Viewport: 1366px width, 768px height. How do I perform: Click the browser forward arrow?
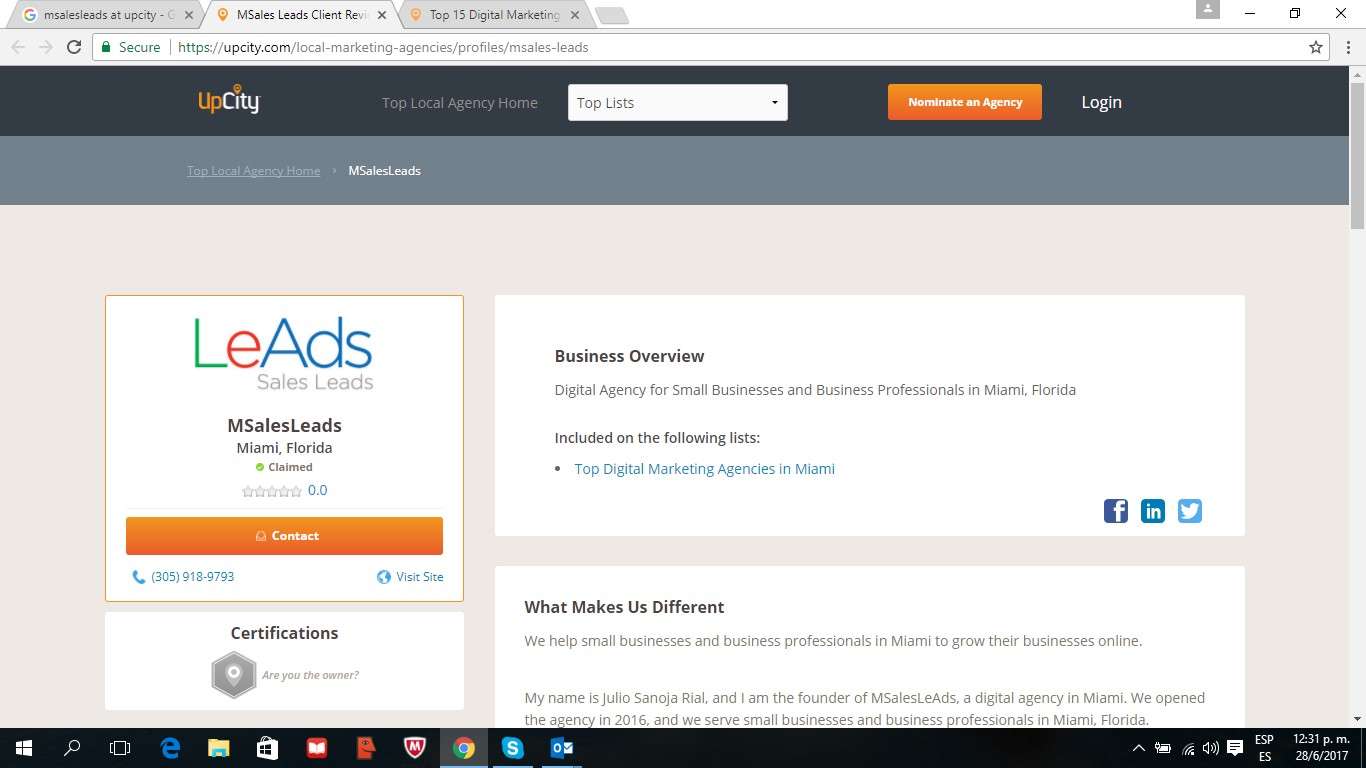point(46,47)
